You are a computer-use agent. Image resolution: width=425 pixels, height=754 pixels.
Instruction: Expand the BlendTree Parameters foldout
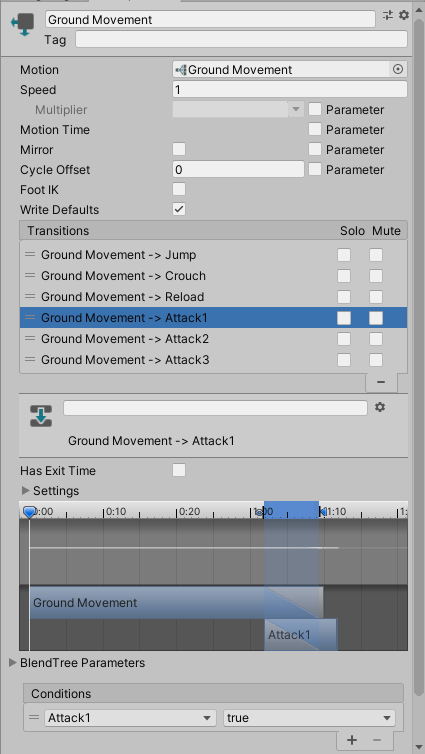(13, 663)
